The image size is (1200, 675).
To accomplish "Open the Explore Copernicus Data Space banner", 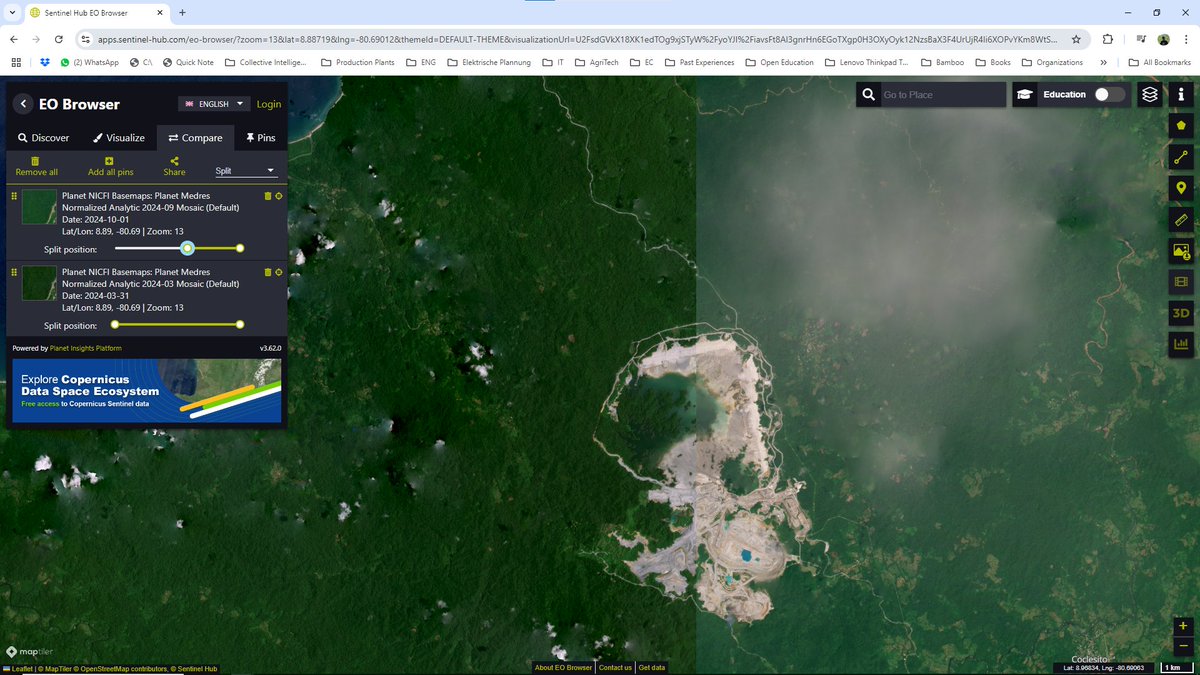I will (x=147, y=391).
